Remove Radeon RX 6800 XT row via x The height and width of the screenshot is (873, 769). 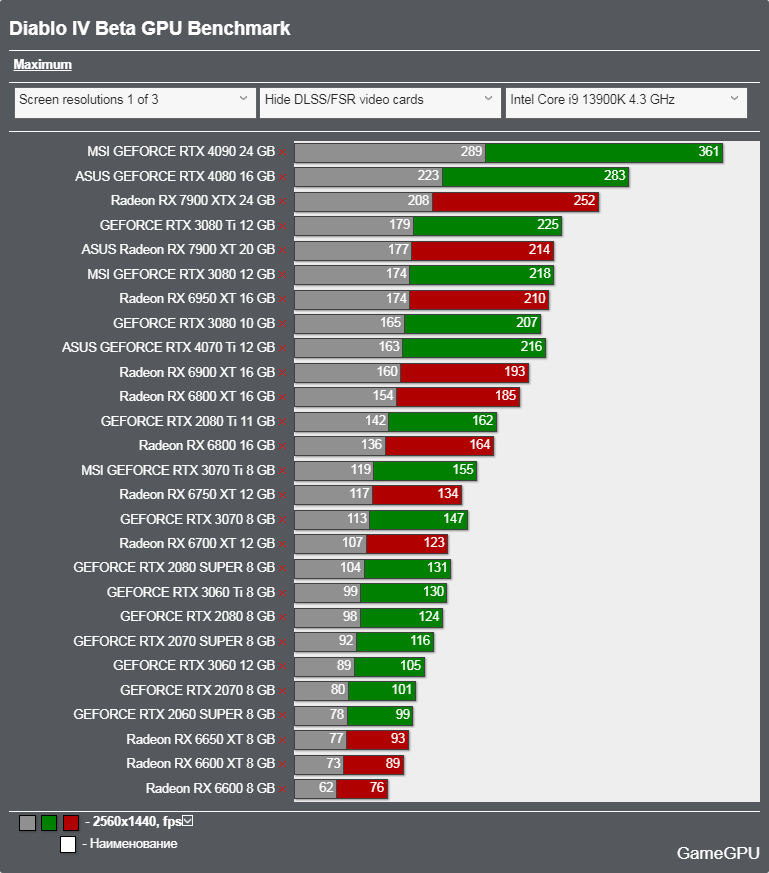(283, 397)
